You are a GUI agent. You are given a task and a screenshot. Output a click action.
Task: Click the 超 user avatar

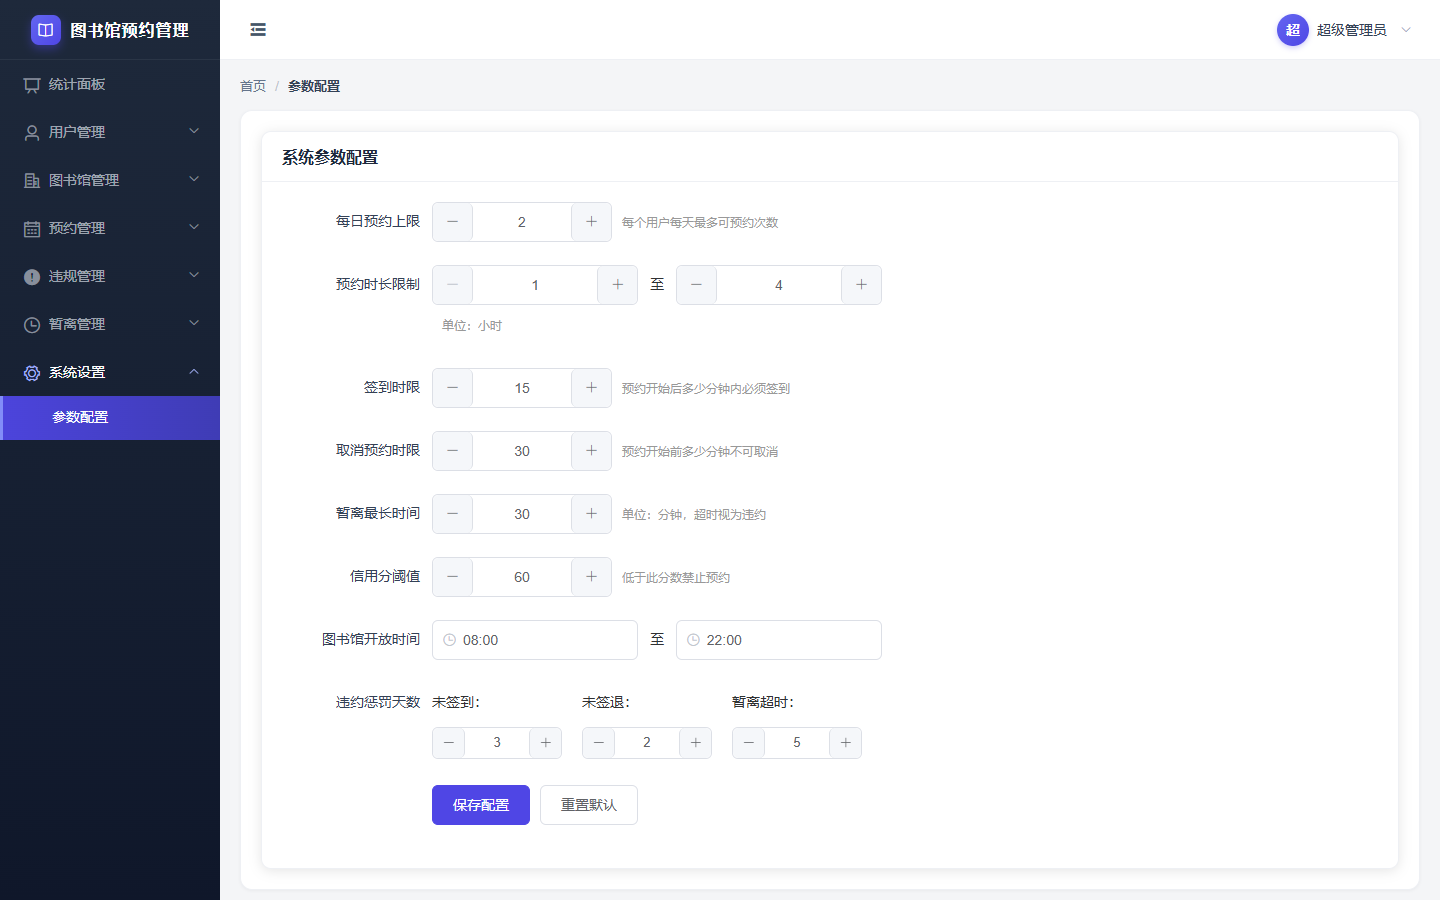(1293, 30)
